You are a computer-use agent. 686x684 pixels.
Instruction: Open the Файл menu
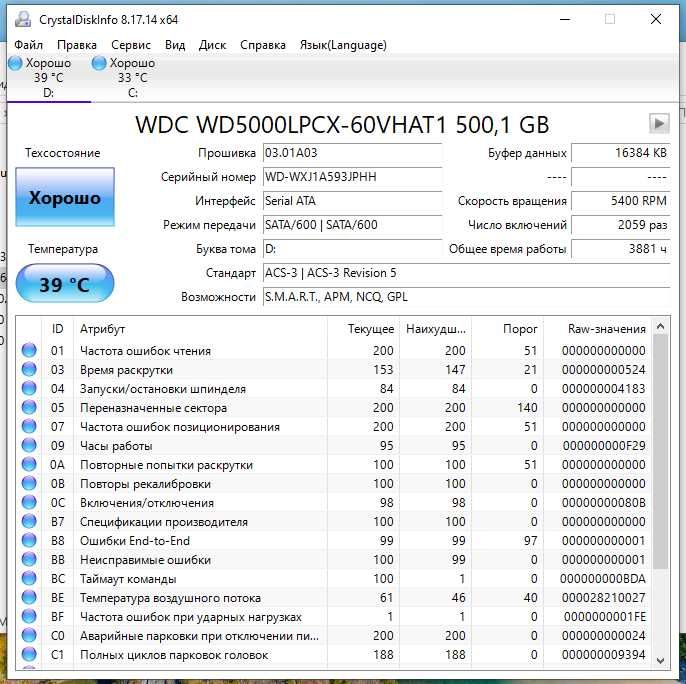tap(28, 45)
